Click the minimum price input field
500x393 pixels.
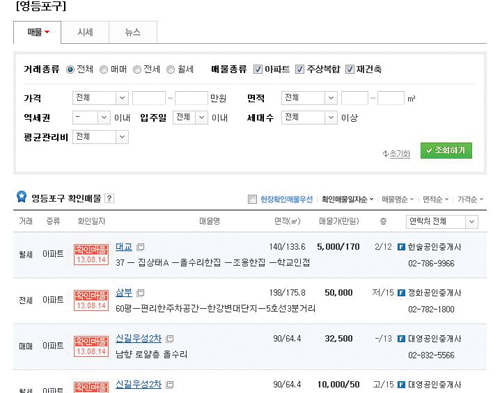(x=149, y=98)
